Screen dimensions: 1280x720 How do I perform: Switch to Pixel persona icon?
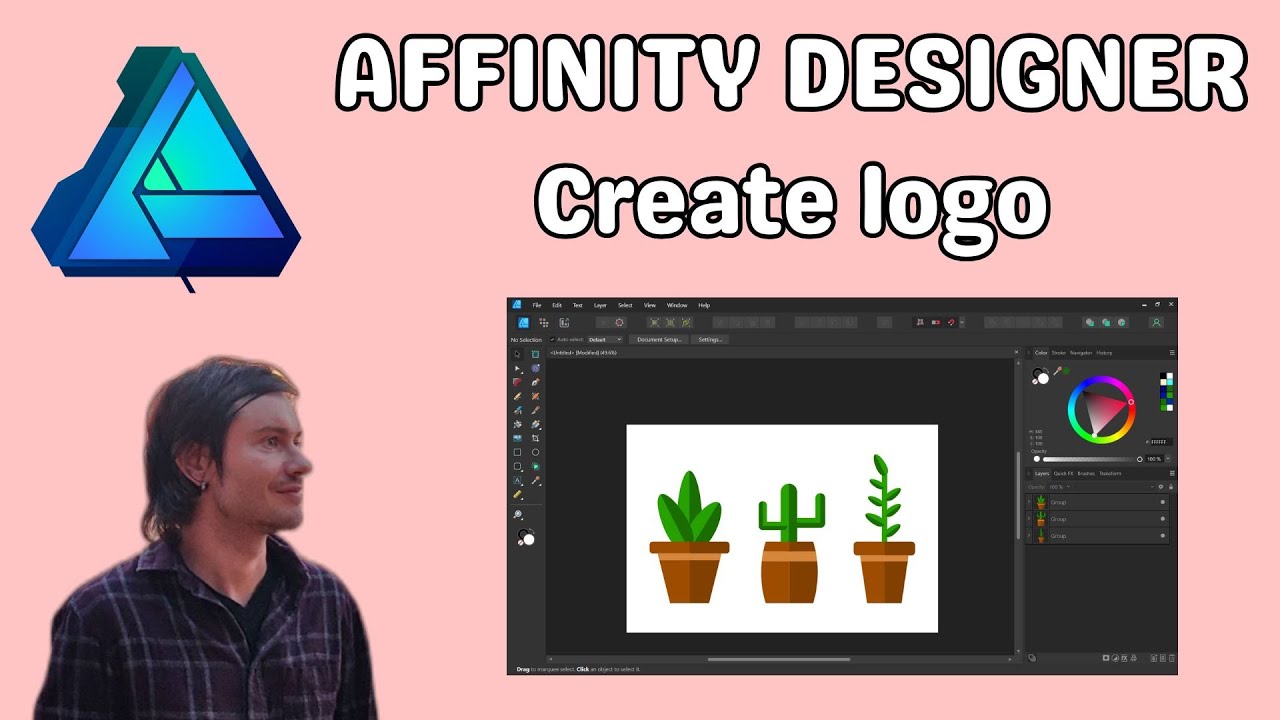[x=544, y=323]
